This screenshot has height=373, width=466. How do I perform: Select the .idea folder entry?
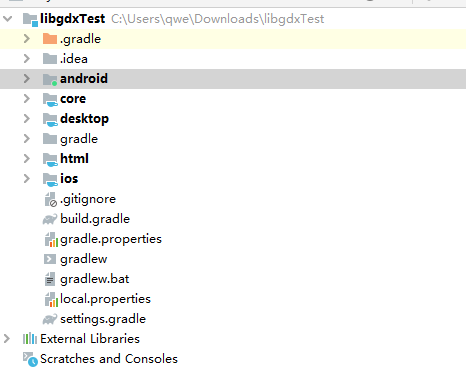pos(74,59)
